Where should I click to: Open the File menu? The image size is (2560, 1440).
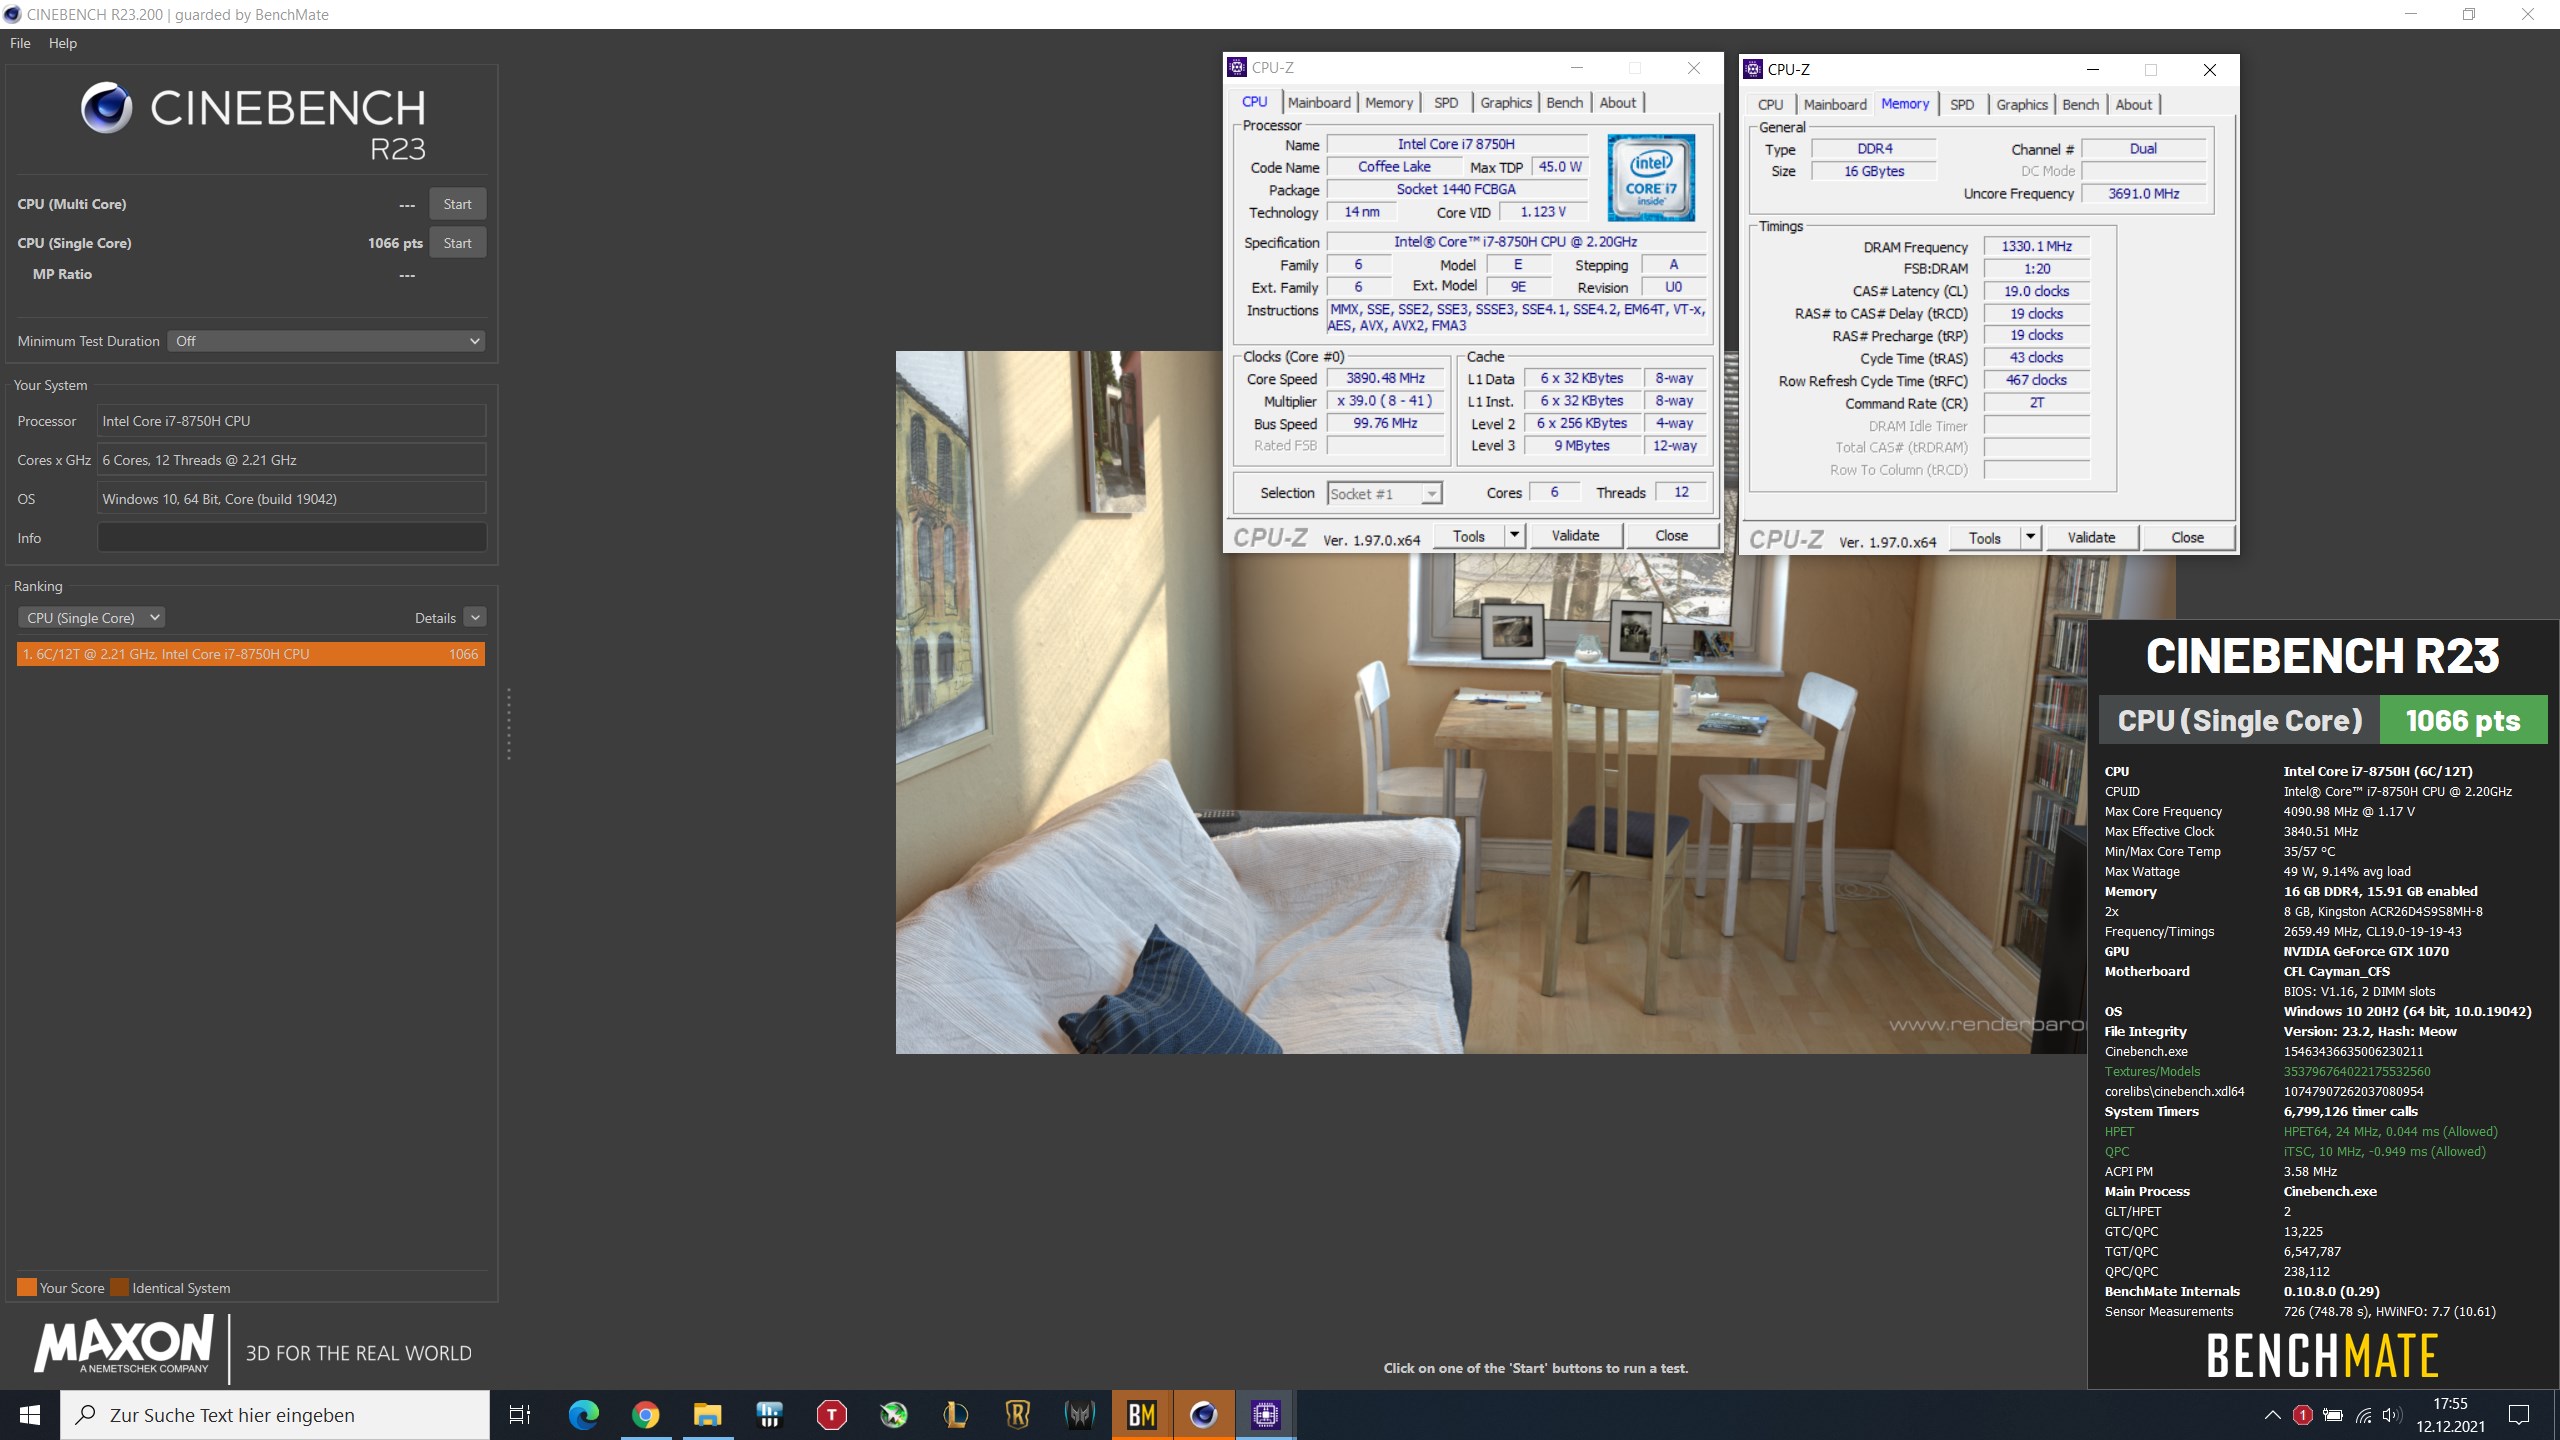pos(20,43)
